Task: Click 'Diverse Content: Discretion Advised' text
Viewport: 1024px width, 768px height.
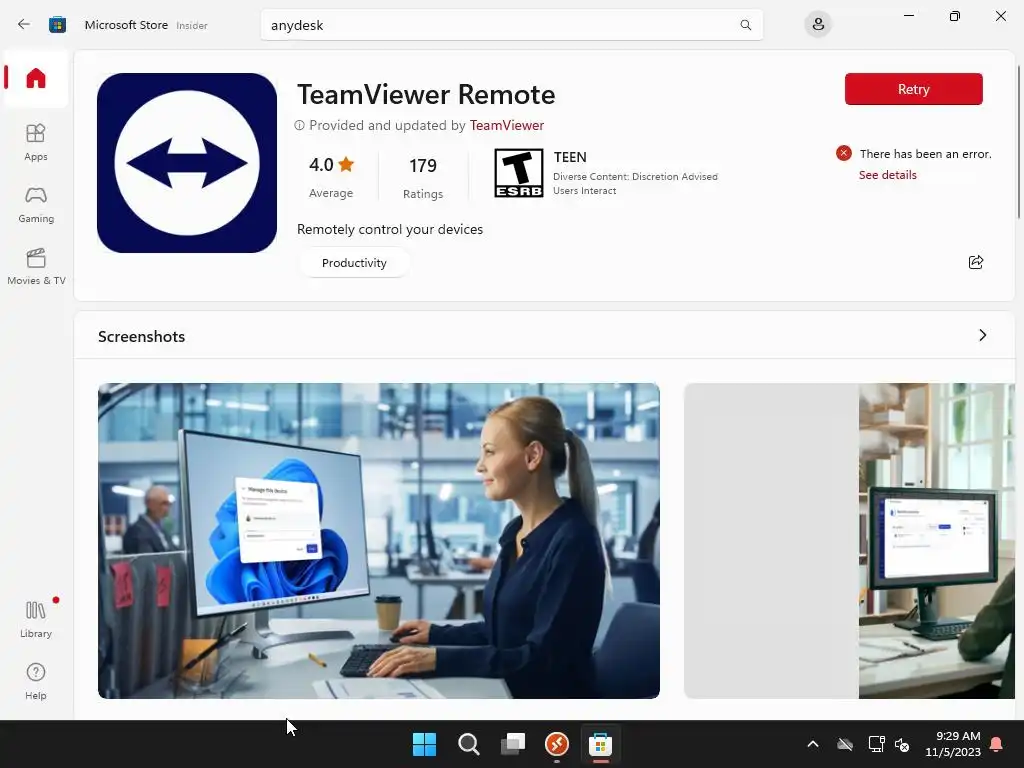Action: (635, 176)
